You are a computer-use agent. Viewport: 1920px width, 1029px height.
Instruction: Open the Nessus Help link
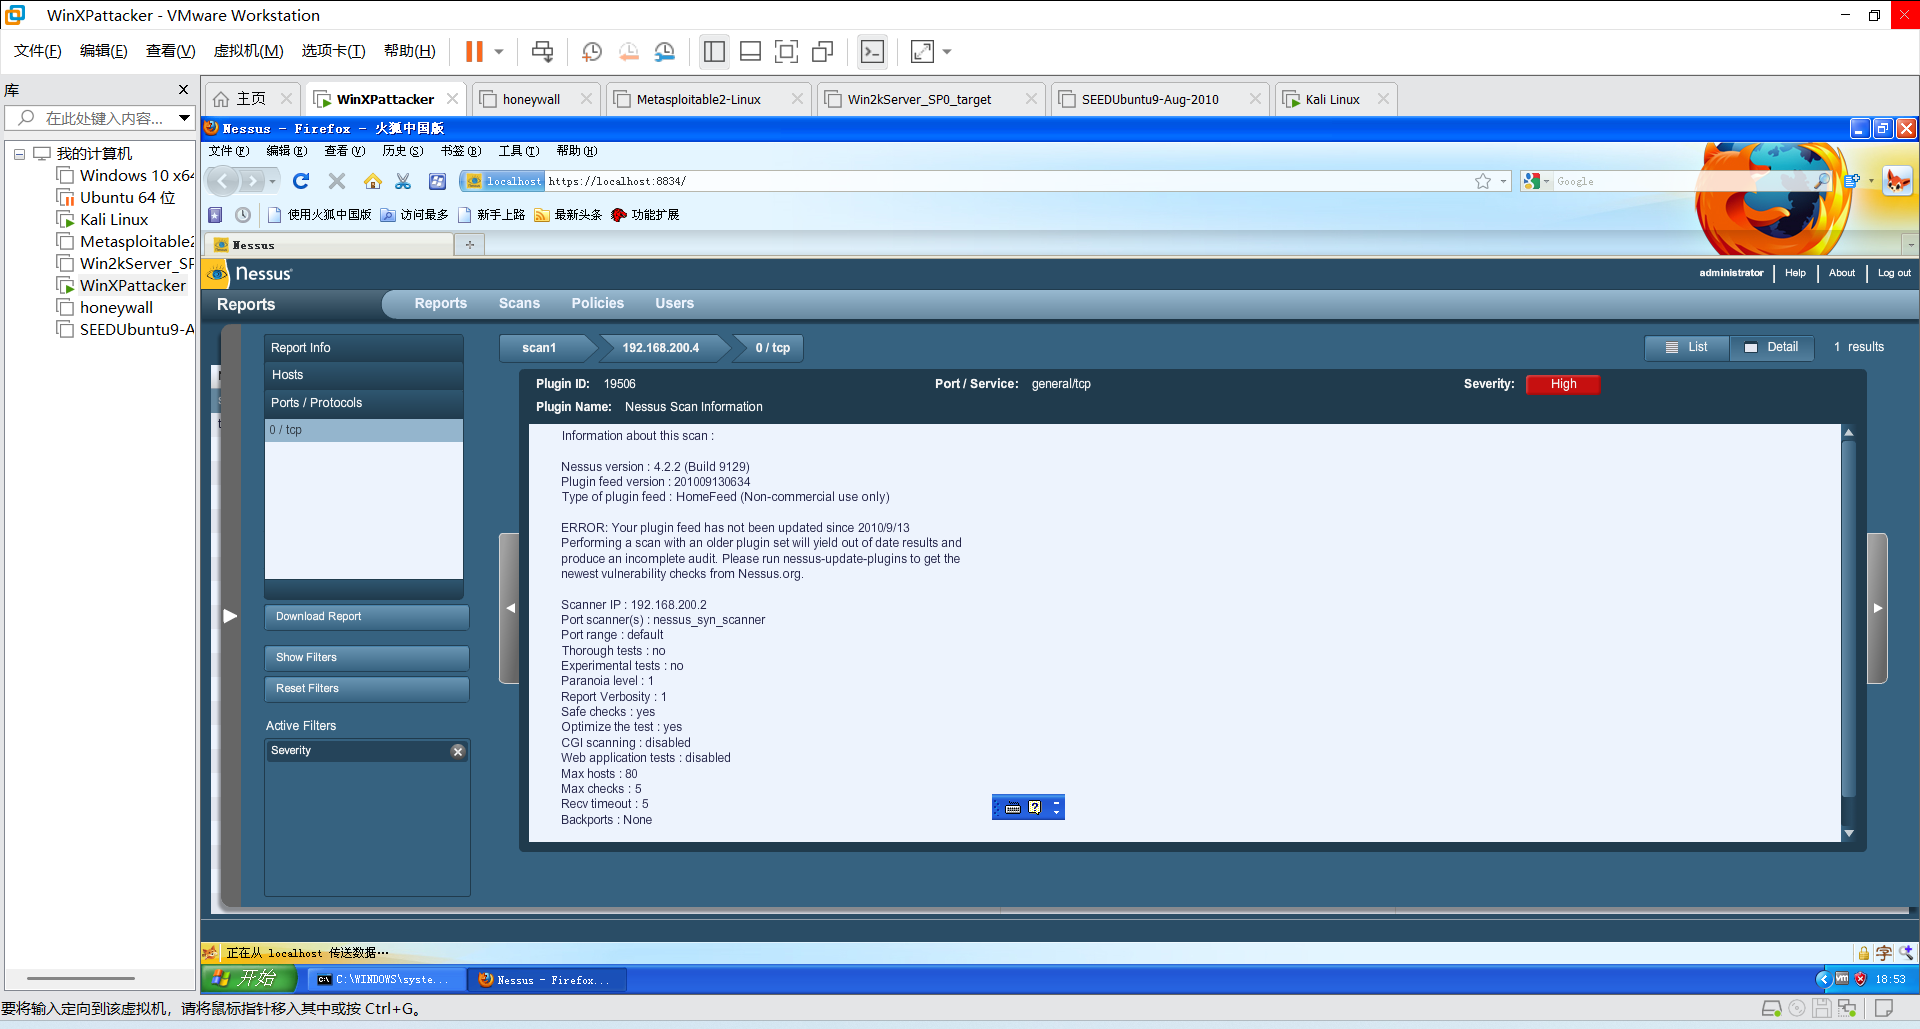point(1795,273)
